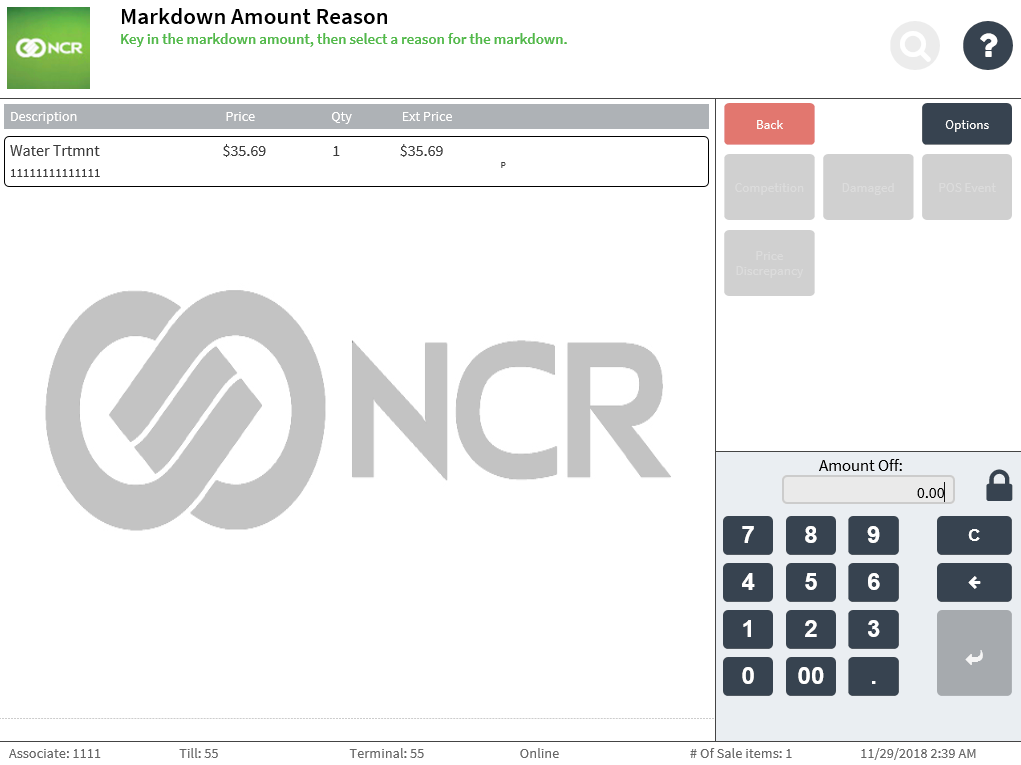Image resolution: width=1021 pixels, height=765 pixels.
Task: Open the Options button
Action: (967, 124)
